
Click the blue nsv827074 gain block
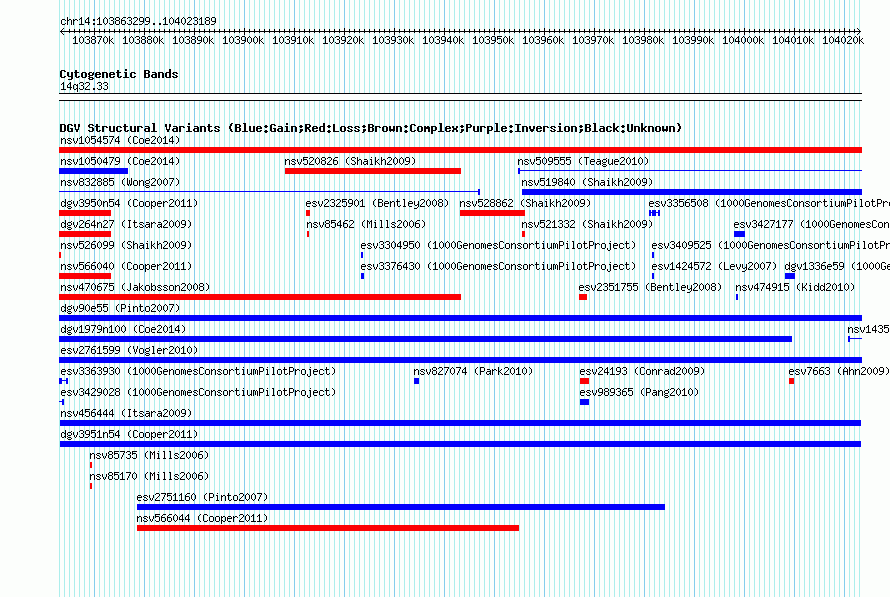tap(417, 381)
